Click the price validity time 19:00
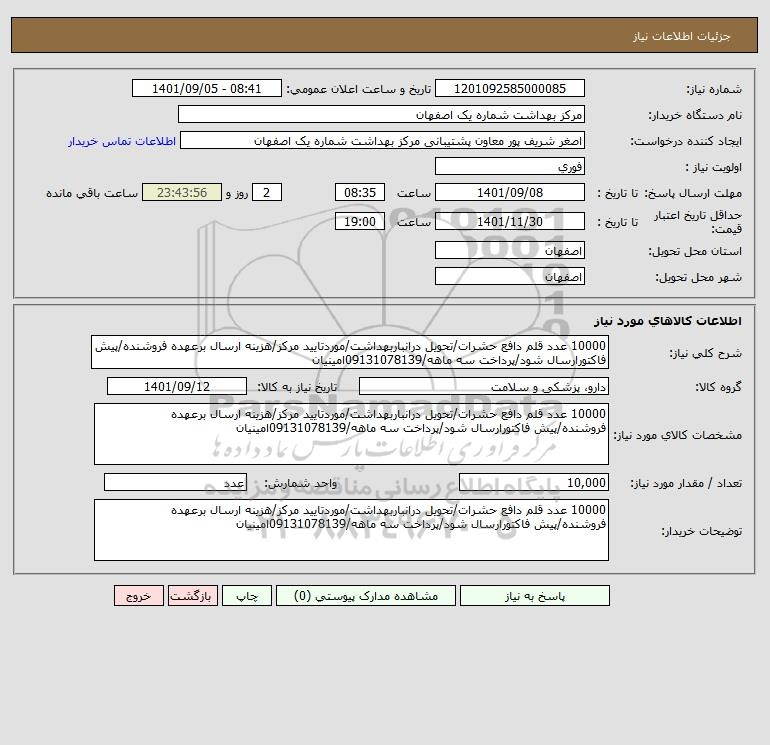Image resolution: width=770 pixels, height=745 pixels. (x=360, y=221)
